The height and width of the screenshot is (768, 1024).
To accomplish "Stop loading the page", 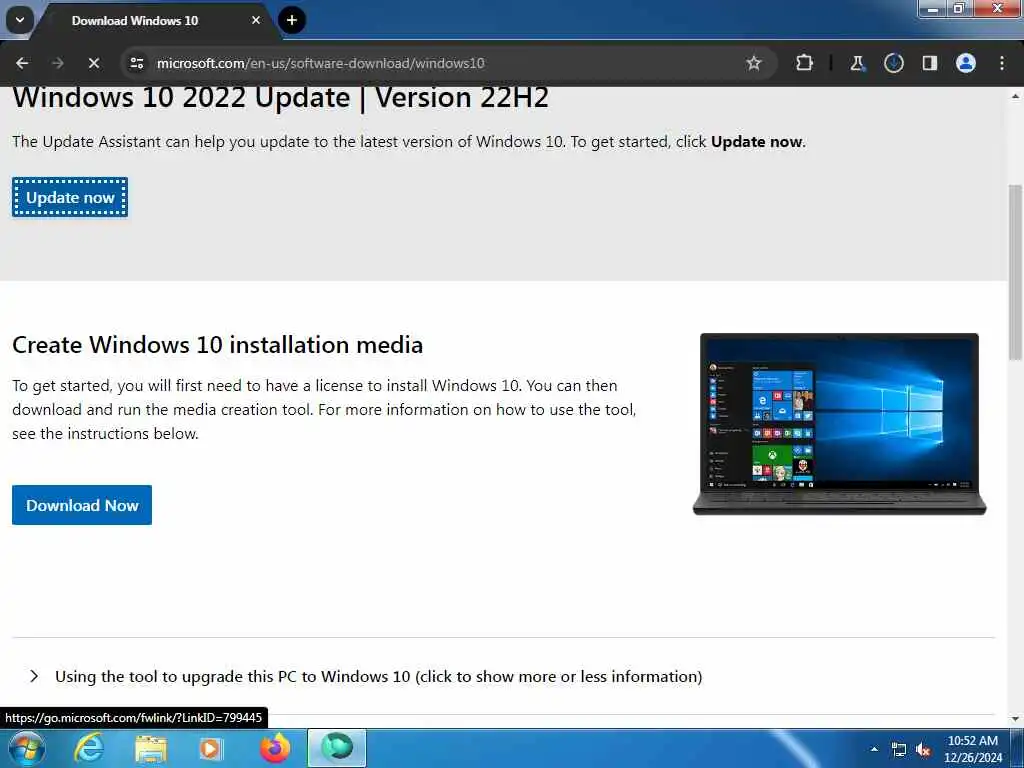I will coord(93,63).
